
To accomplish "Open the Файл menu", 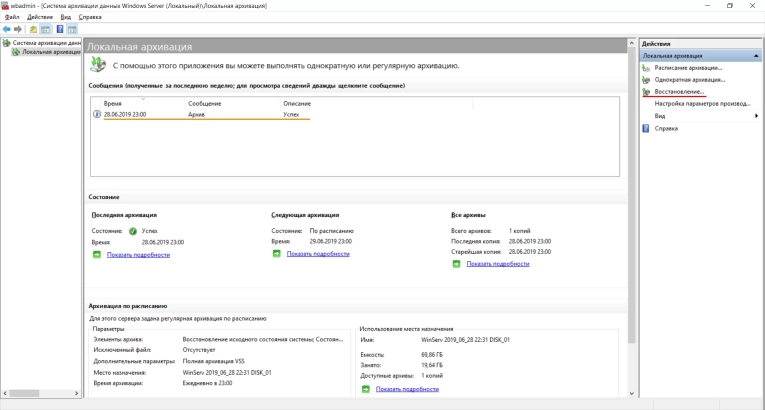I will click(12, 17).
